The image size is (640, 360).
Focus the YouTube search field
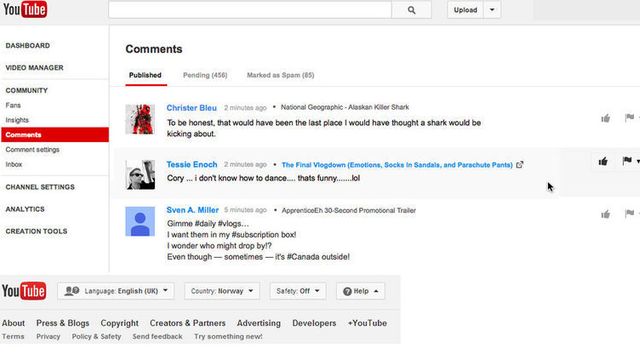click(x=250, y=10)
